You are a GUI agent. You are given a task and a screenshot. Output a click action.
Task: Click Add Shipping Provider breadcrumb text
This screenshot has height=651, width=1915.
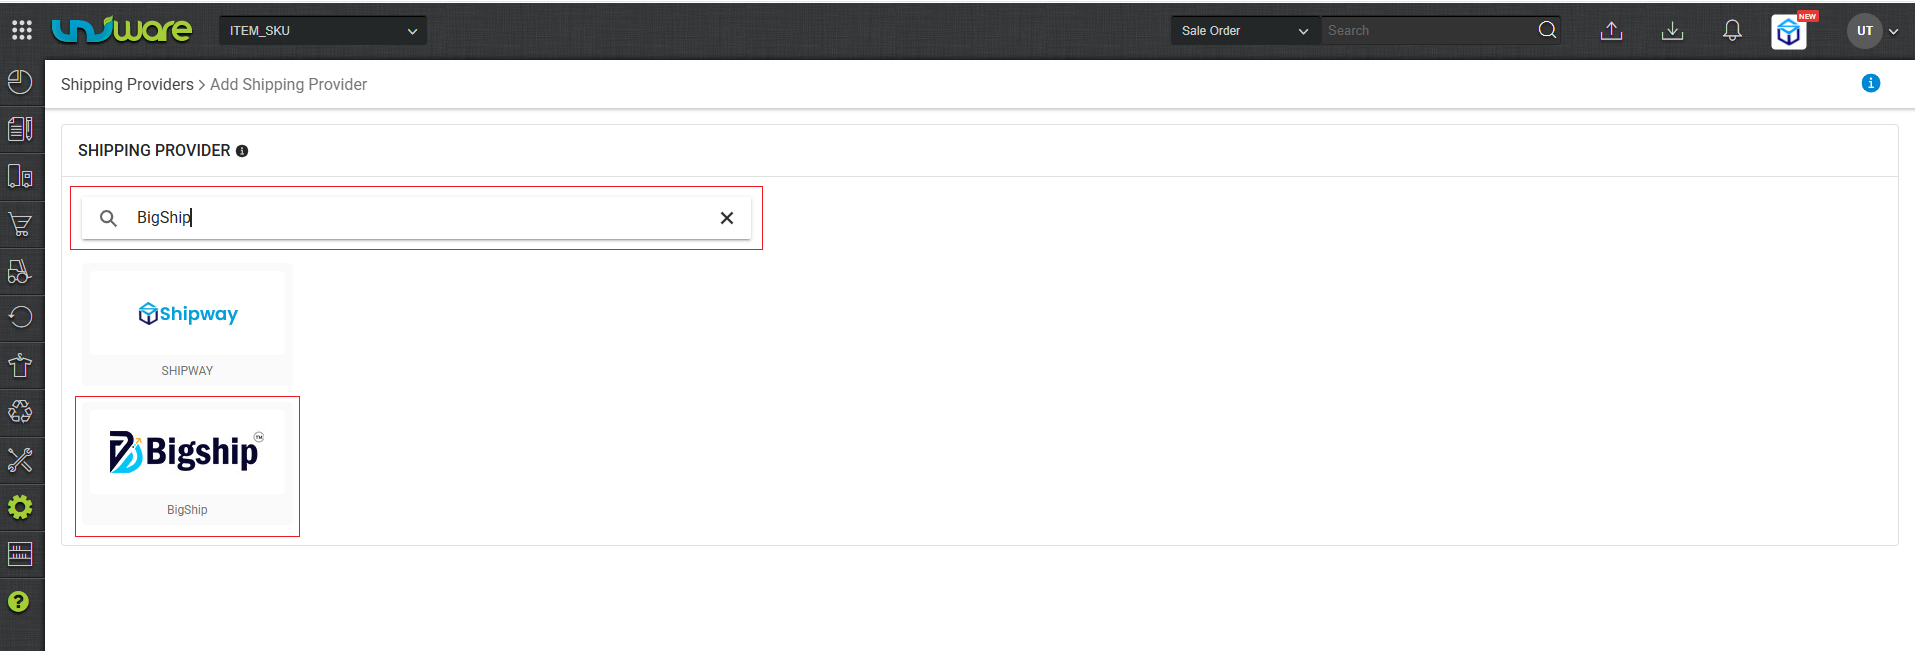[288, 85]
